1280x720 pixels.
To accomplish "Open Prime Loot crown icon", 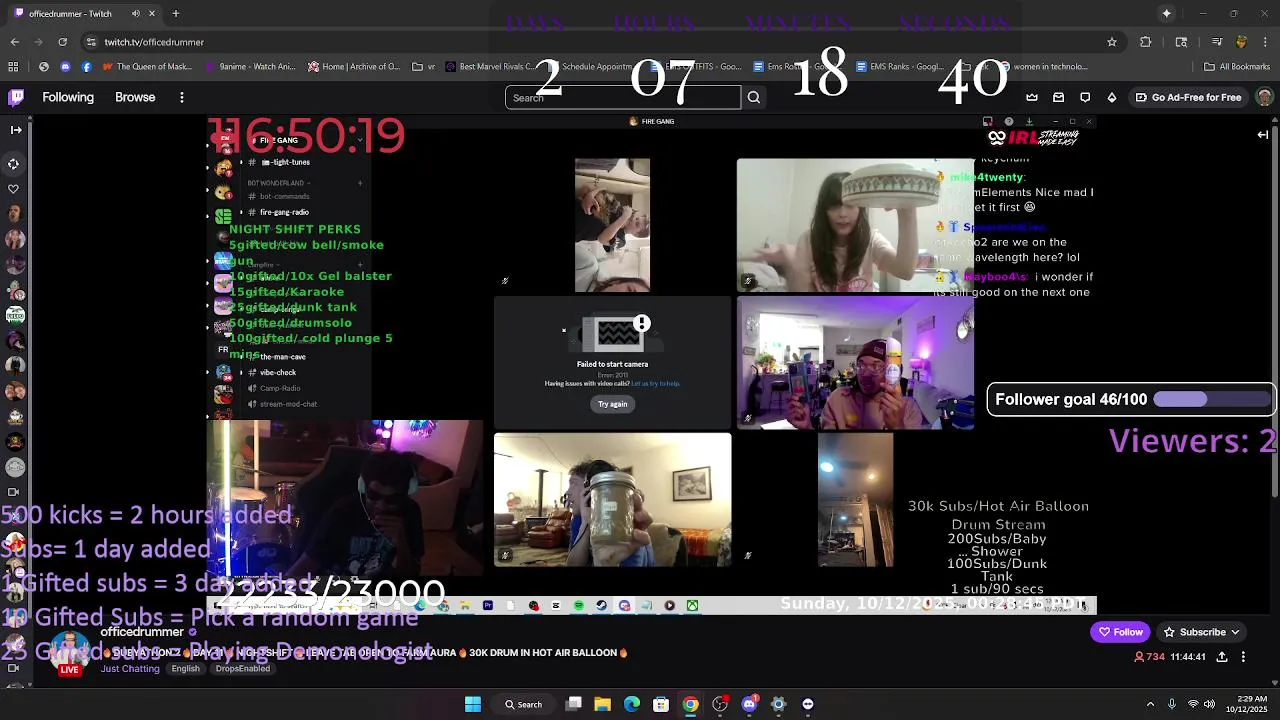I will [x=1032, y=97].
